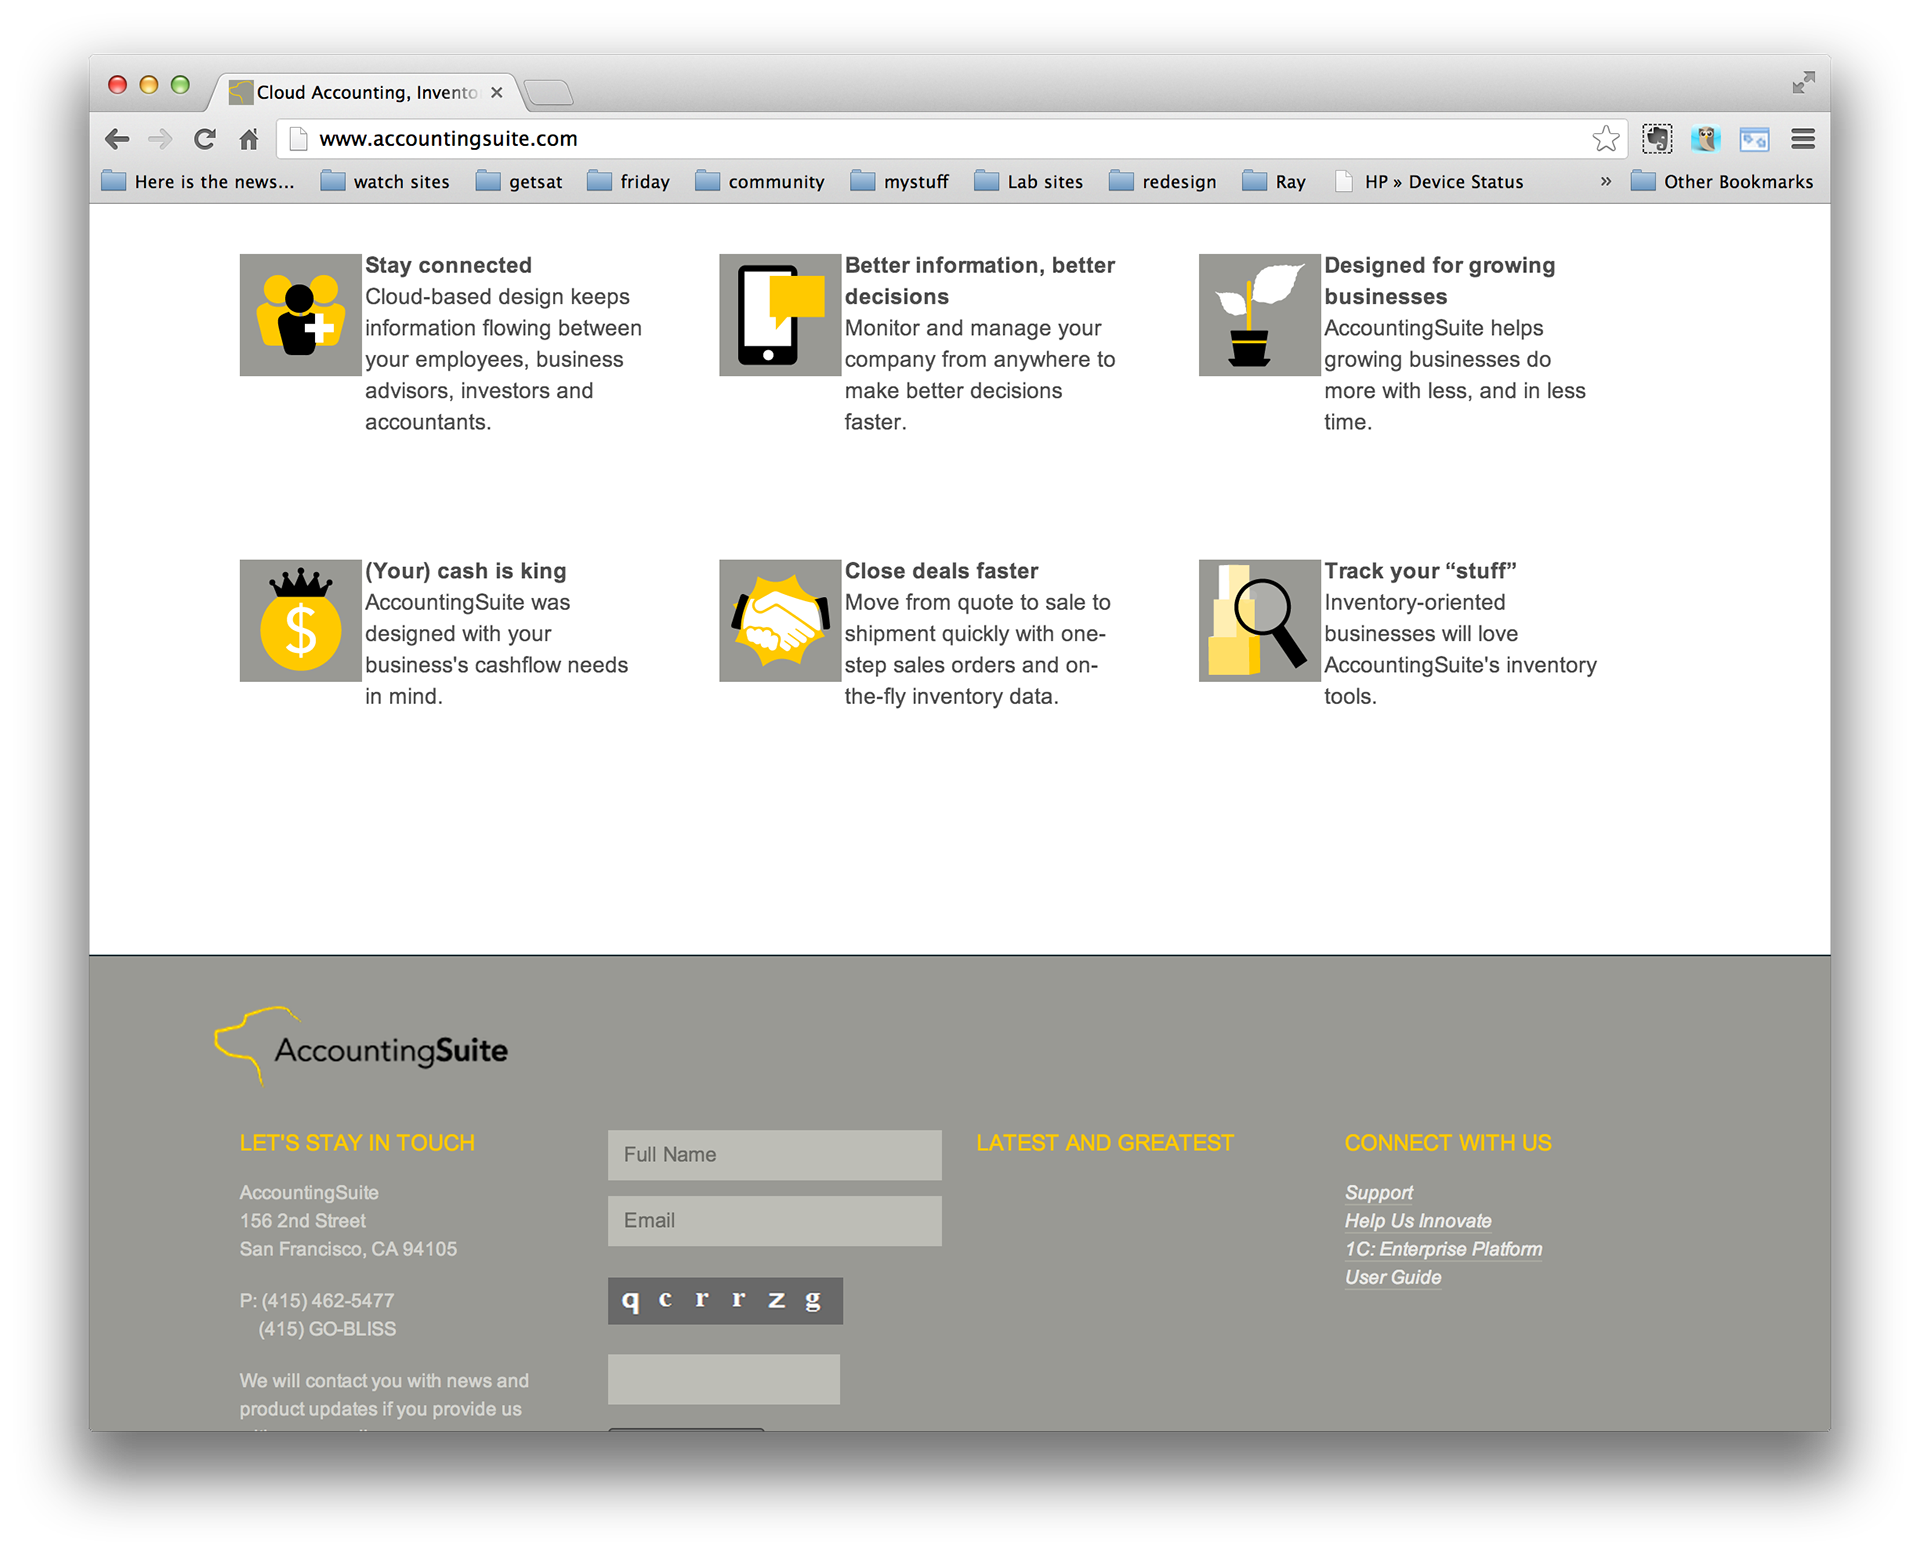Screen dimensions: 1920x1555
Task: Bookmark this page with the star icon
Action: point(1606,139)
